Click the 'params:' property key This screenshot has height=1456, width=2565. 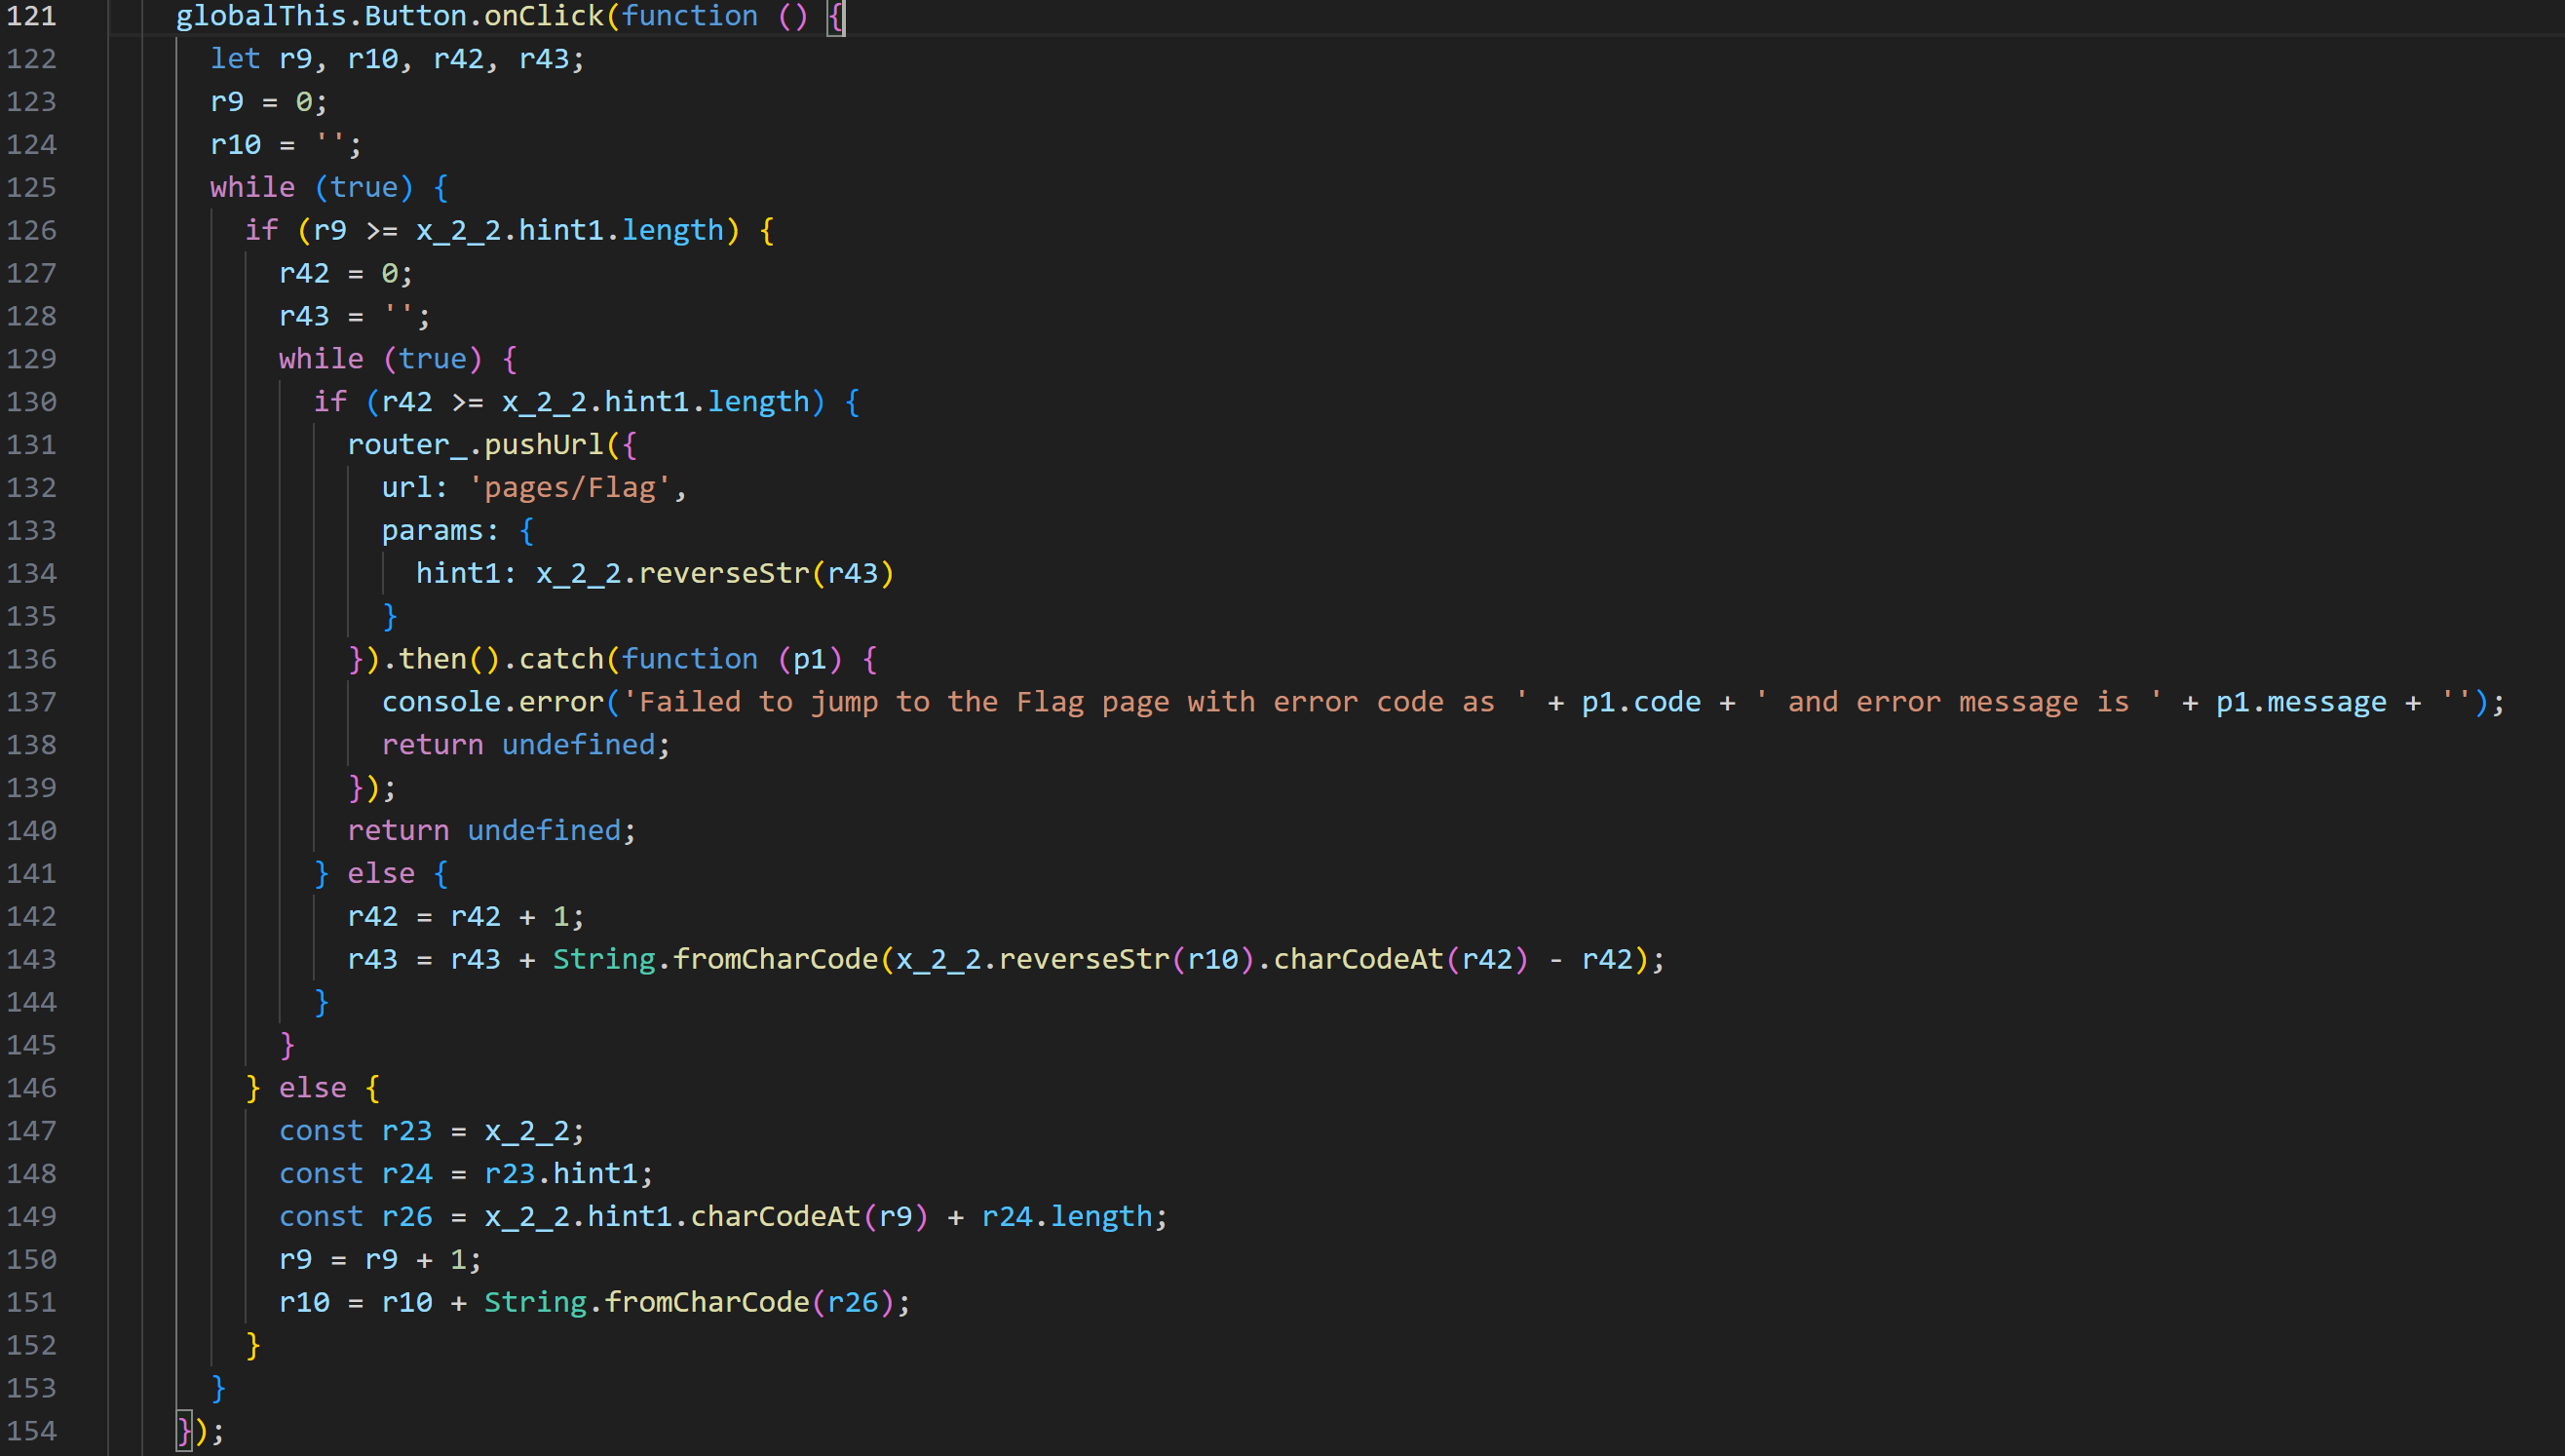tap(439, 531)
